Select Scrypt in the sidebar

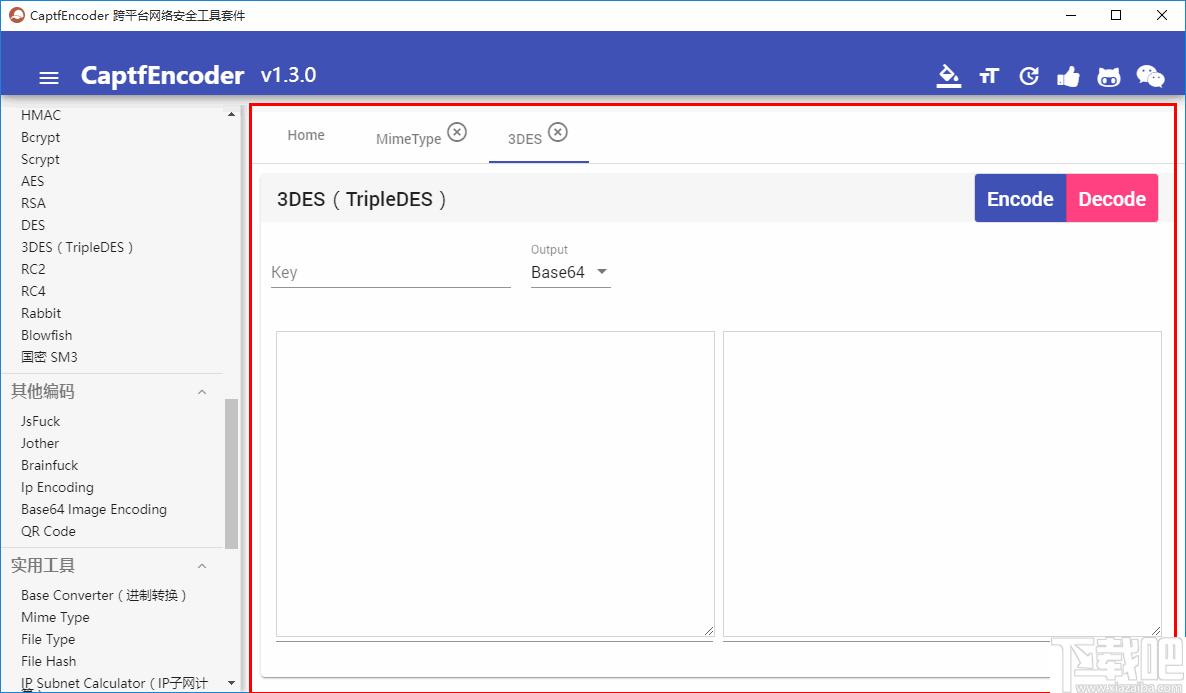pyautogui.click(x=40, y=159)
